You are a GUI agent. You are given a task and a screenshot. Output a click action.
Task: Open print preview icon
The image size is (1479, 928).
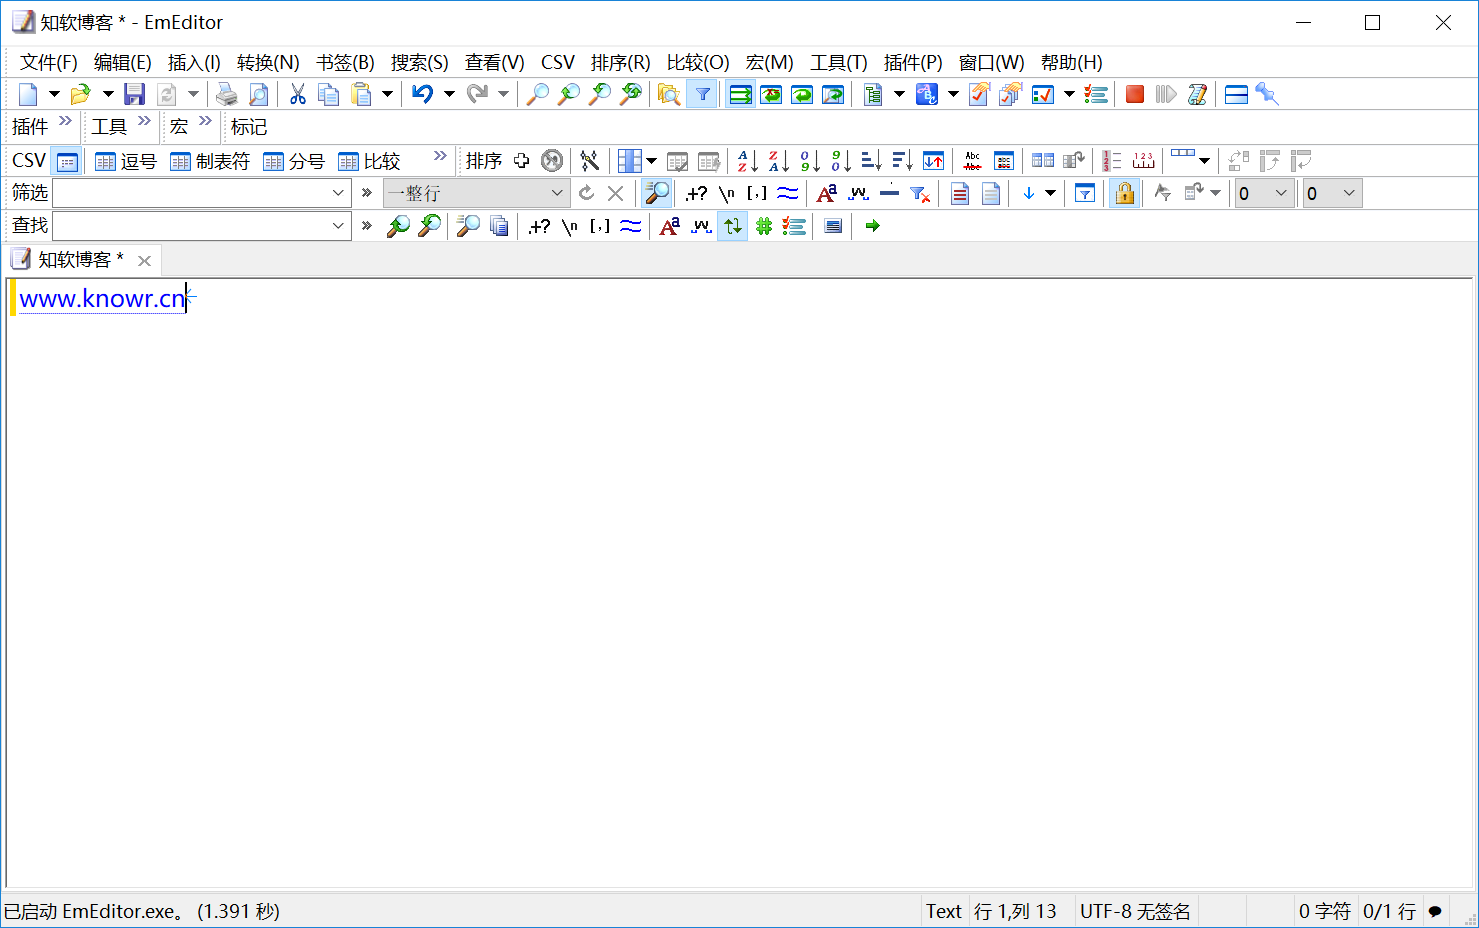coord(258,94)
